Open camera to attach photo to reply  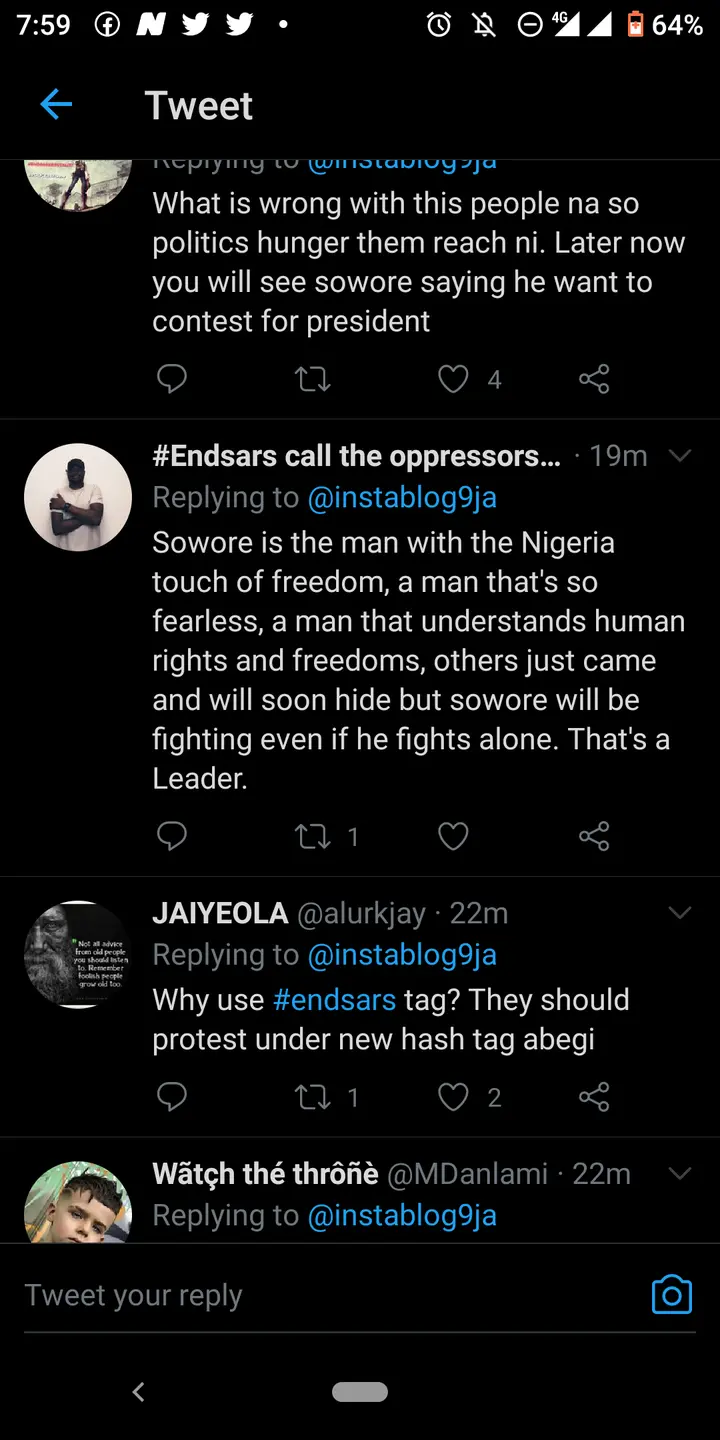coord(671,1294)
